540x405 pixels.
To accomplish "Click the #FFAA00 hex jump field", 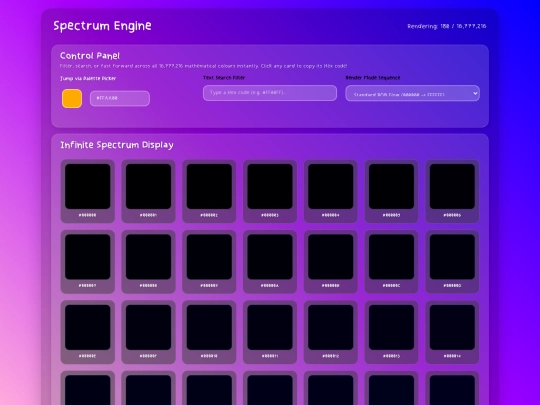I will point(120,98).
